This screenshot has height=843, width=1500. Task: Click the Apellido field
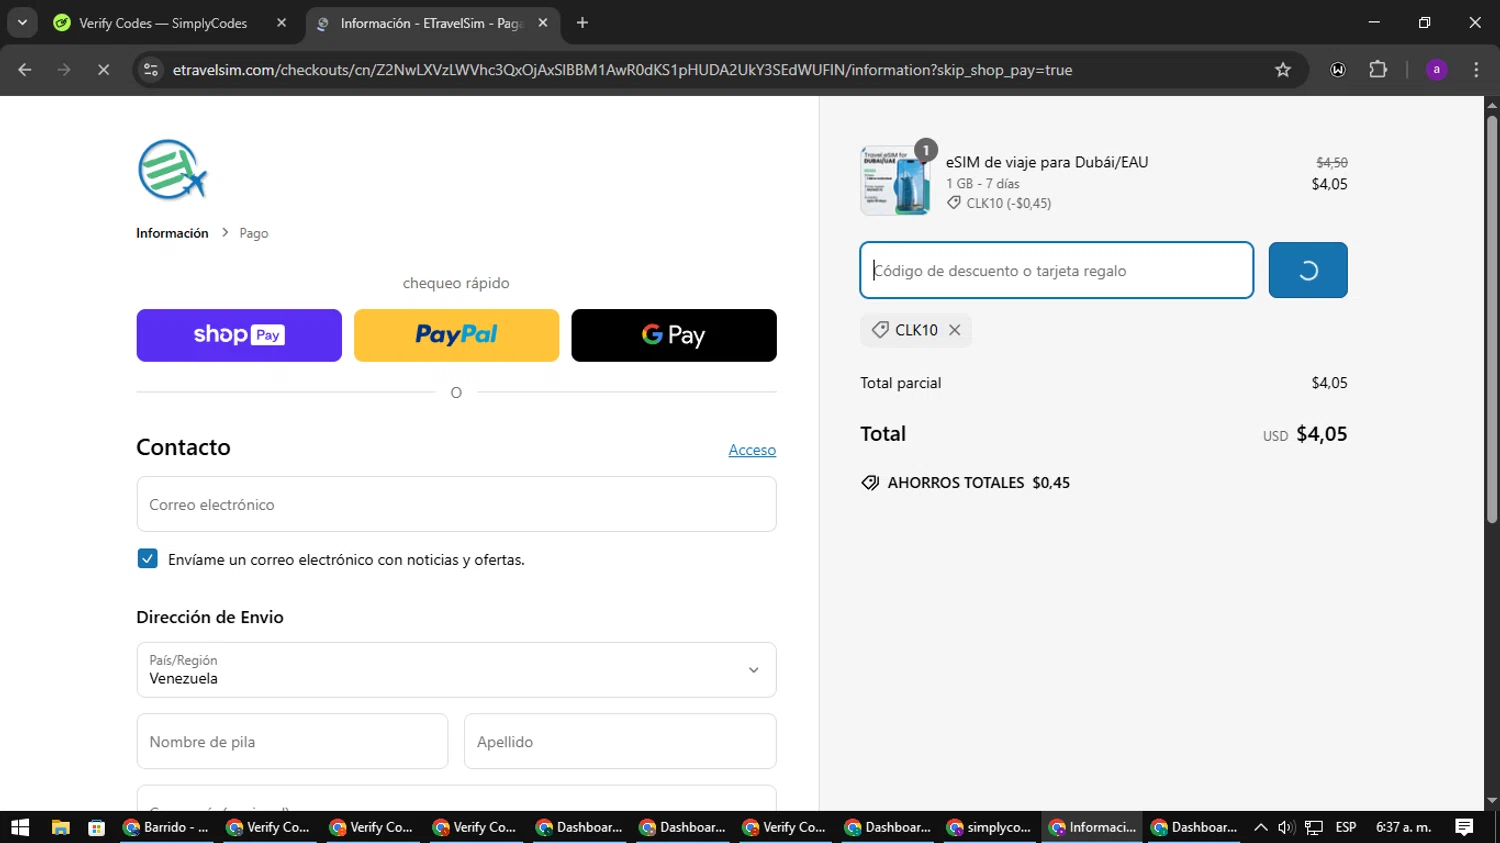[620, 741]
